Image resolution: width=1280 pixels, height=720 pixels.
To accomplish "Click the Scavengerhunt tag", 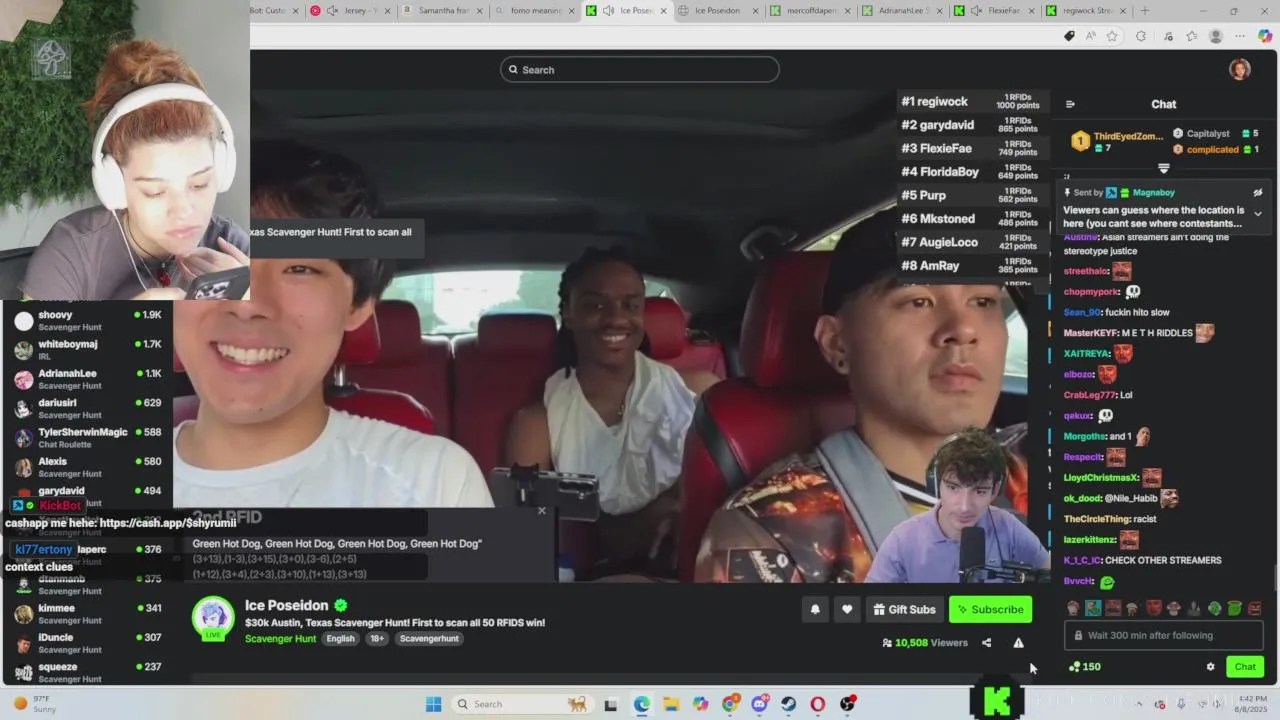I will [429, 638].
